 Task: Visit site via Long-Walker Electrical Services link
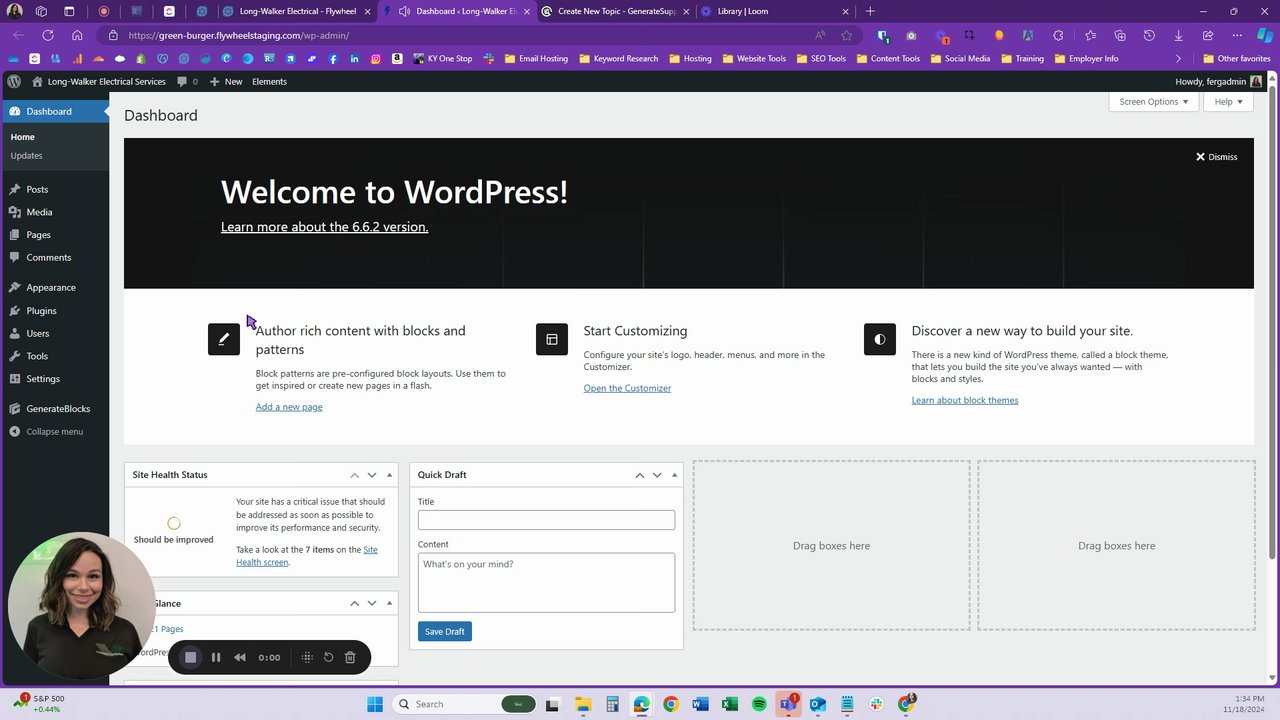[98, 81]
